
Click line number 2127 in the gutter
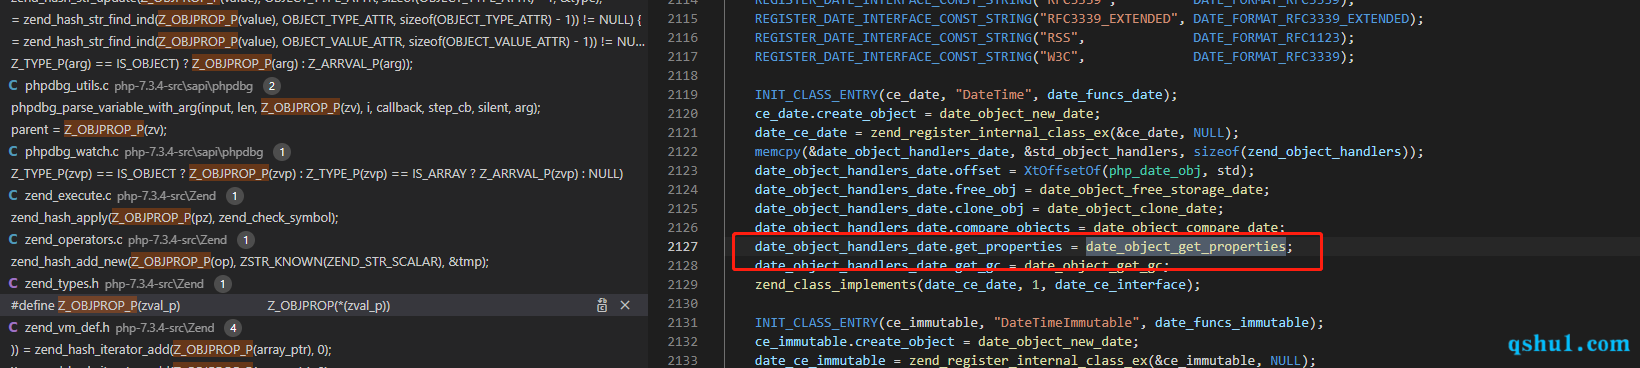(x=682, y=247)
